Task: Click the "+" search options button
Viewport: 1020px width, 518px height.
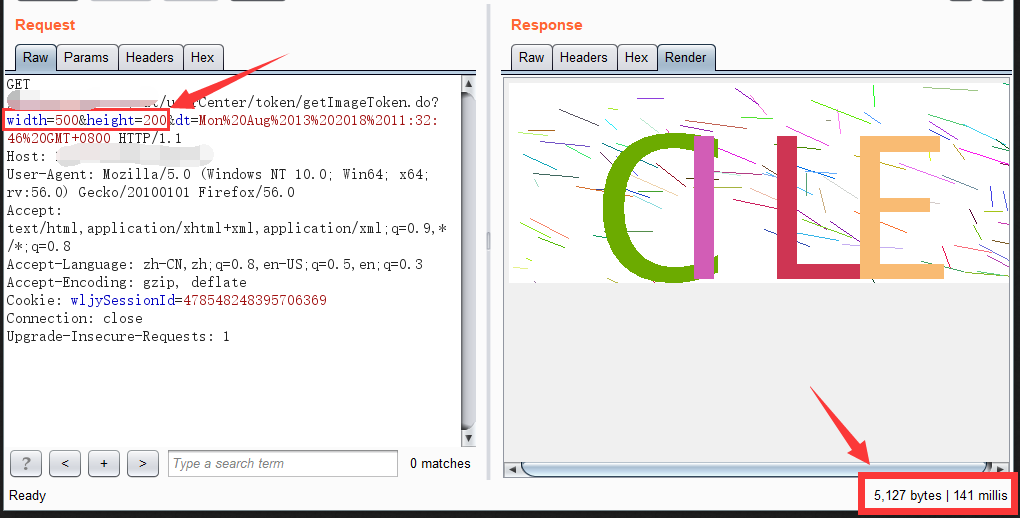Action: (x=104, y=463)
